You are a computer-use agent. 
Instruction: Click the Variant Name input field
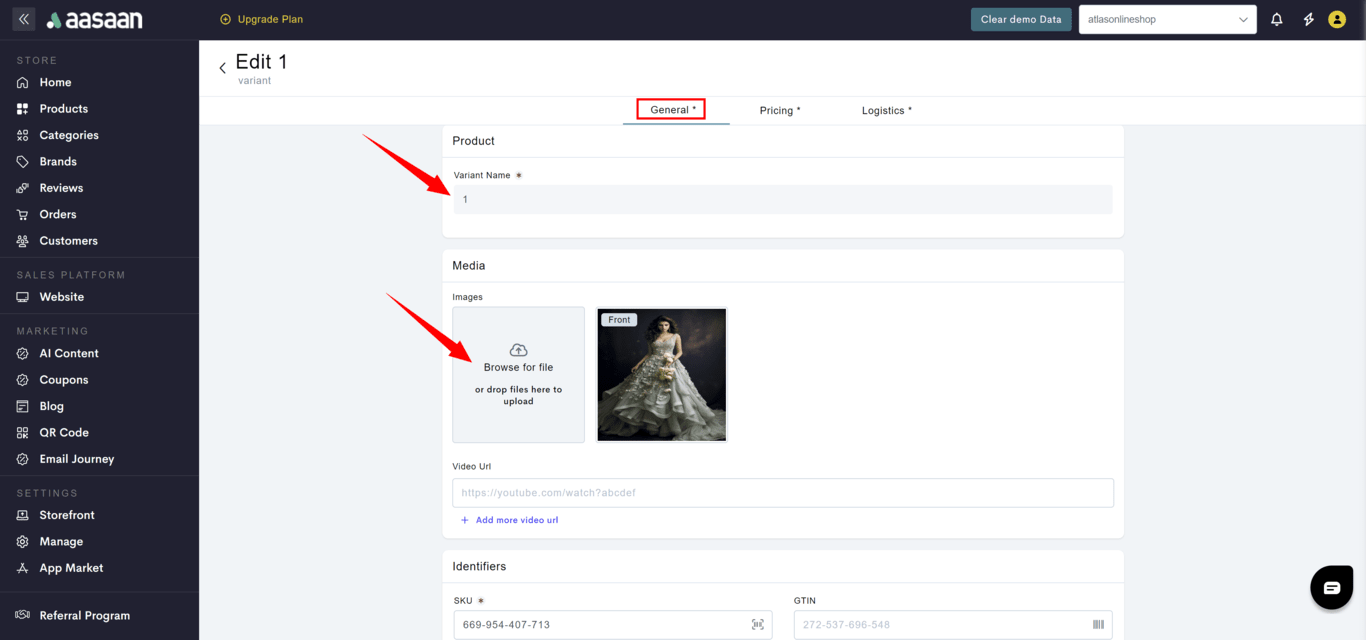(x=782, y=199)
